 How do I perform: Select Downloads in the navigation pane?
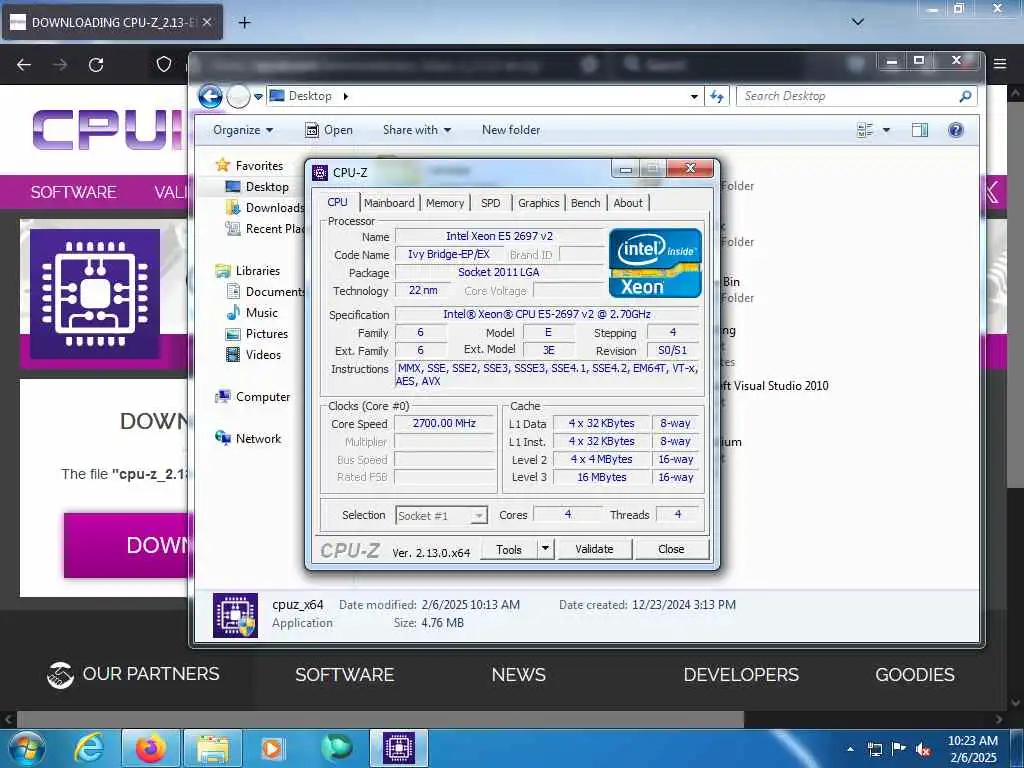274,208
